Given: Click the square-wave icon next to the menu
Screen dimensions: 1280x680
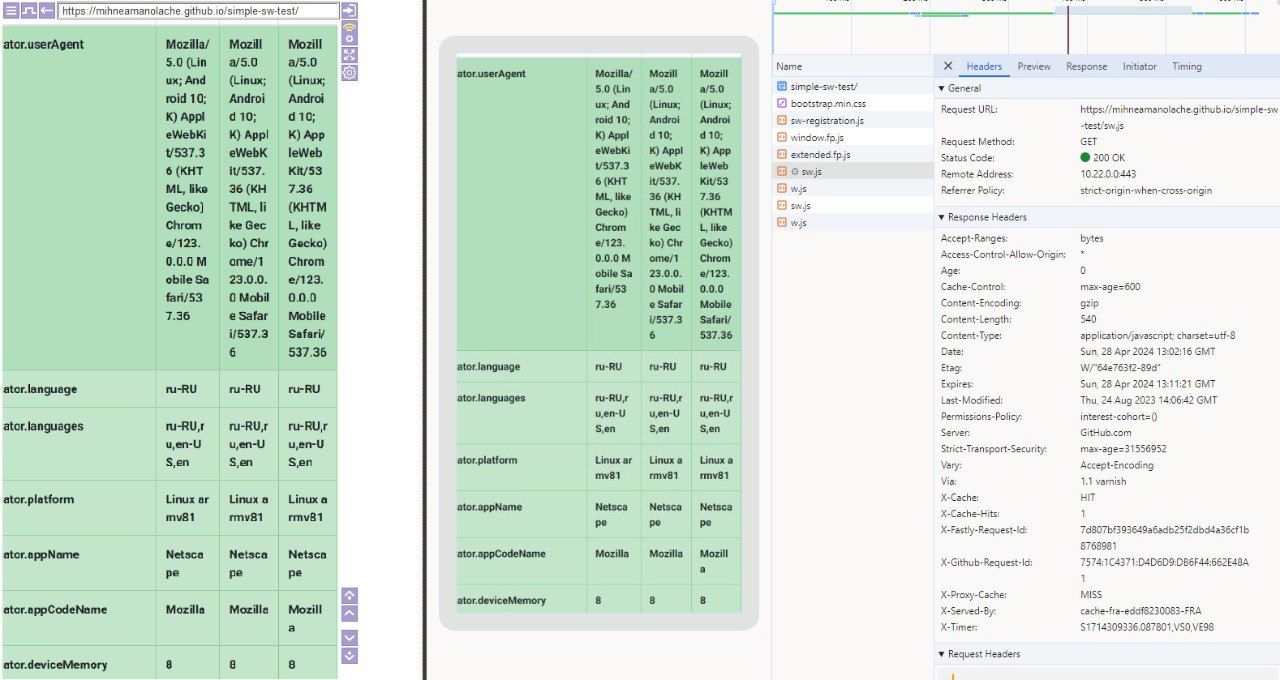Looking at the screenshot, I should click(29, 11).
